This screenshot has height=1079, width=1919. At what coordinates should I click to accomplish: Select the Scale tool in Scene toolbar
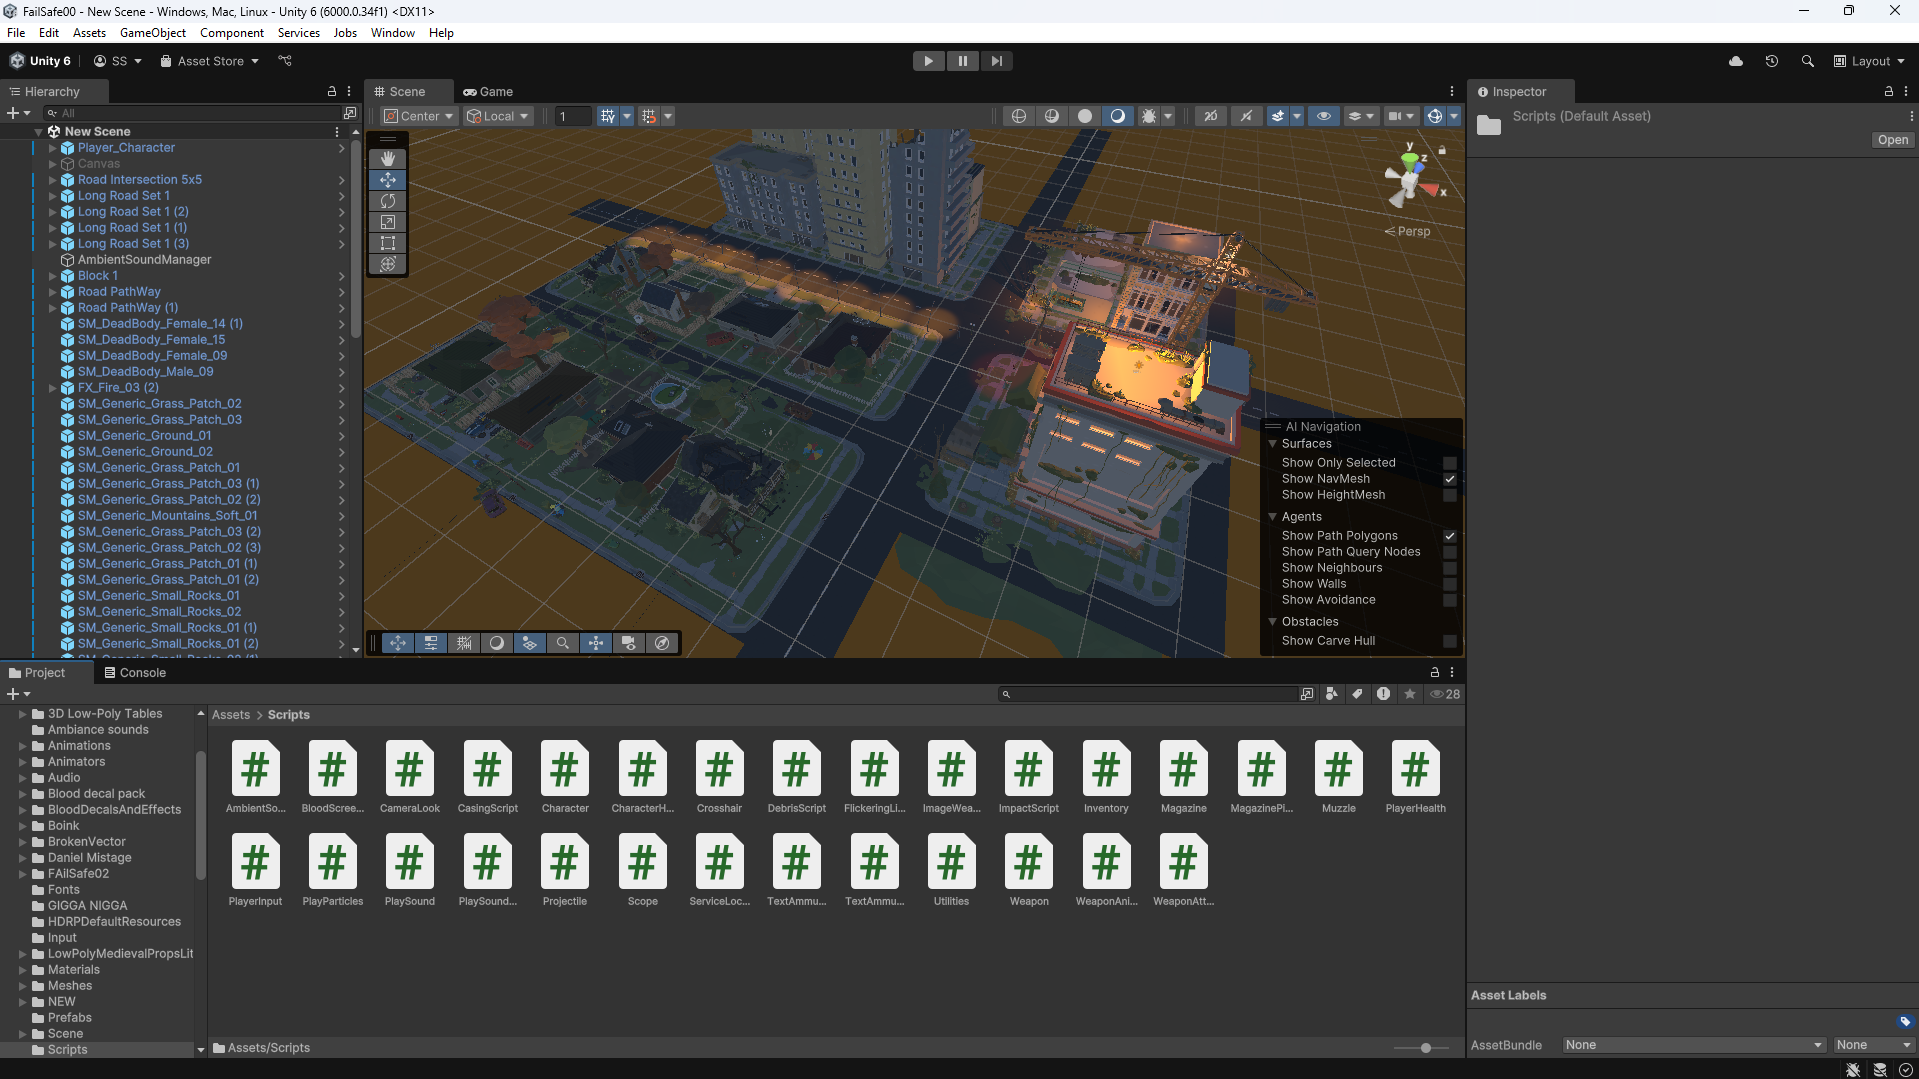pos(388,222)
